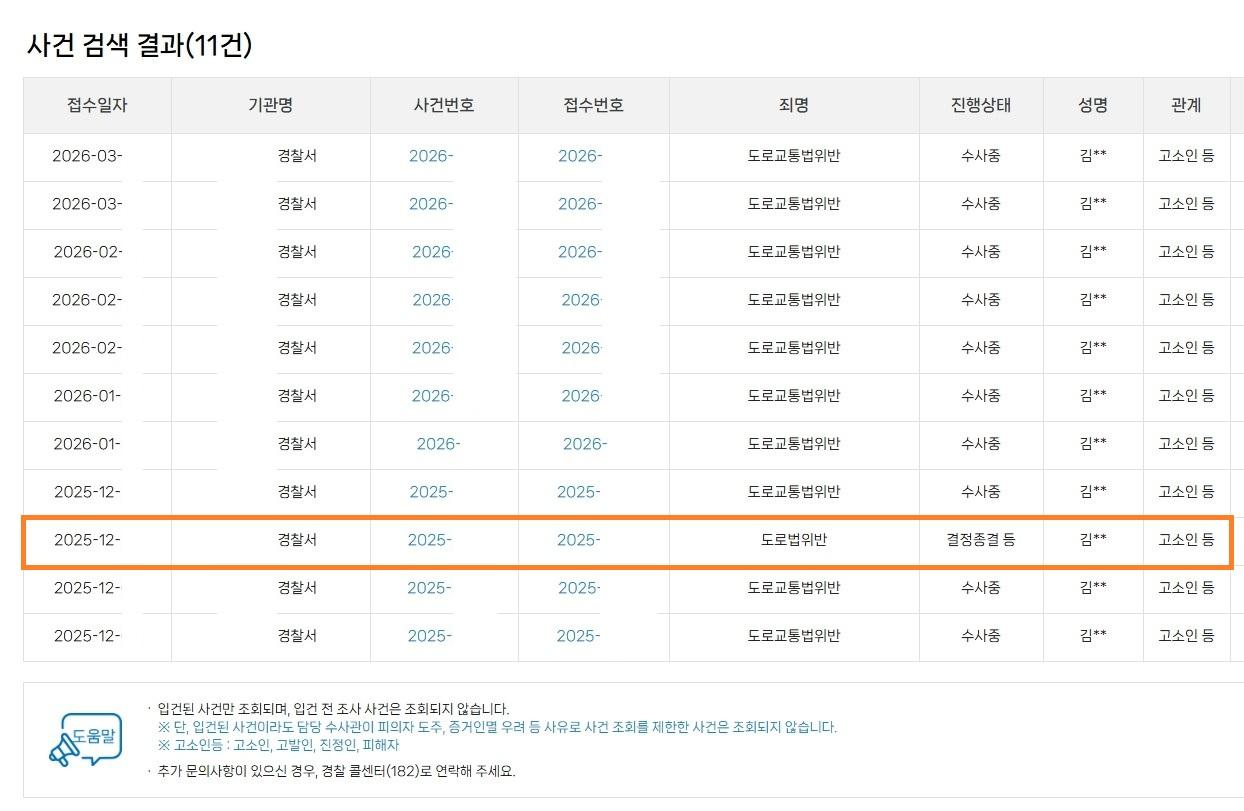Select the 도로법위반 charge cell
The height and width of the screenshot is (811, 1244).
(793, 540)
